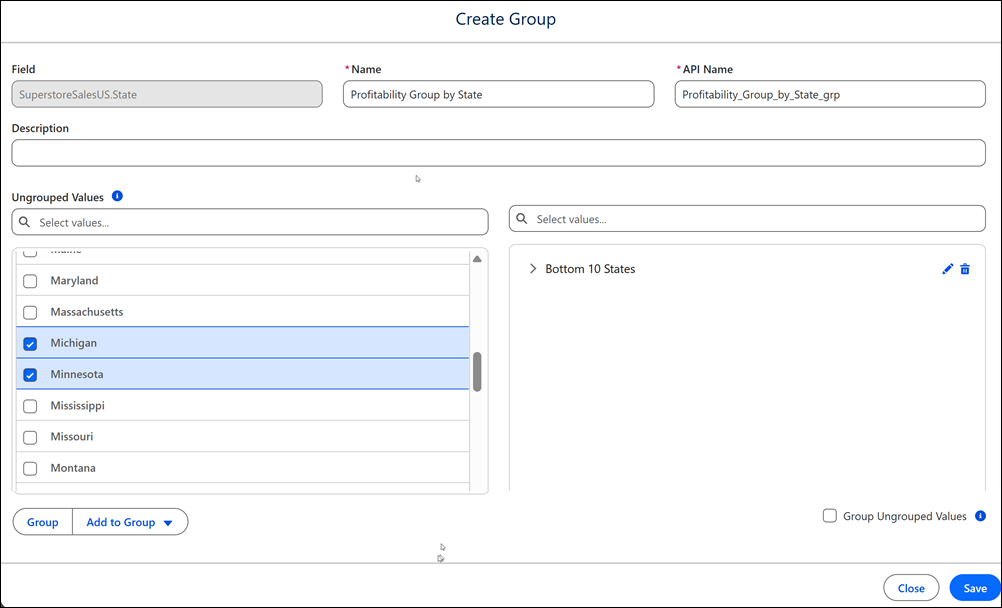This screenshot has height=608, width=1002.
Task: Focus the grouped values search field
Action: point(747,219)
